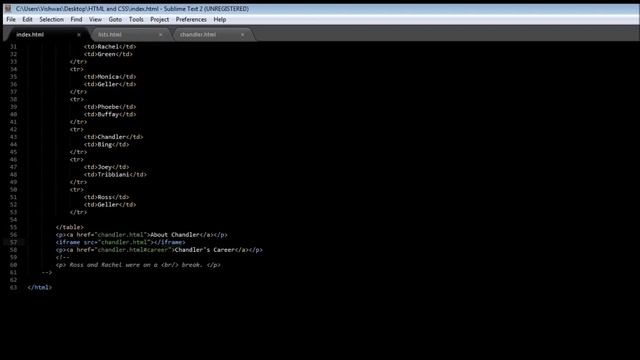This screenshot has width=640, height=360.
Task: Open the View menu
Action: [95, 20]
